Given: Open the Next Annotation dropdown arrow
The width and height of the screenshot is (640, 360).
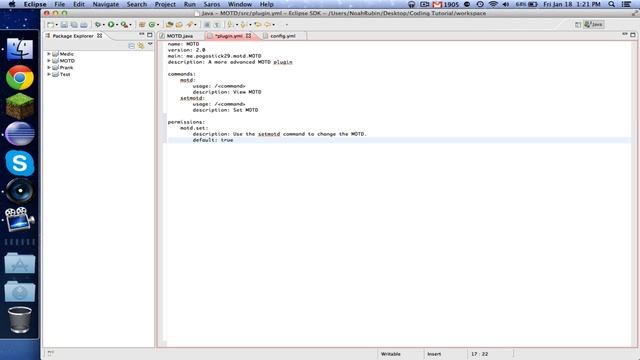Looking at the screenshot, I should 237,25.
